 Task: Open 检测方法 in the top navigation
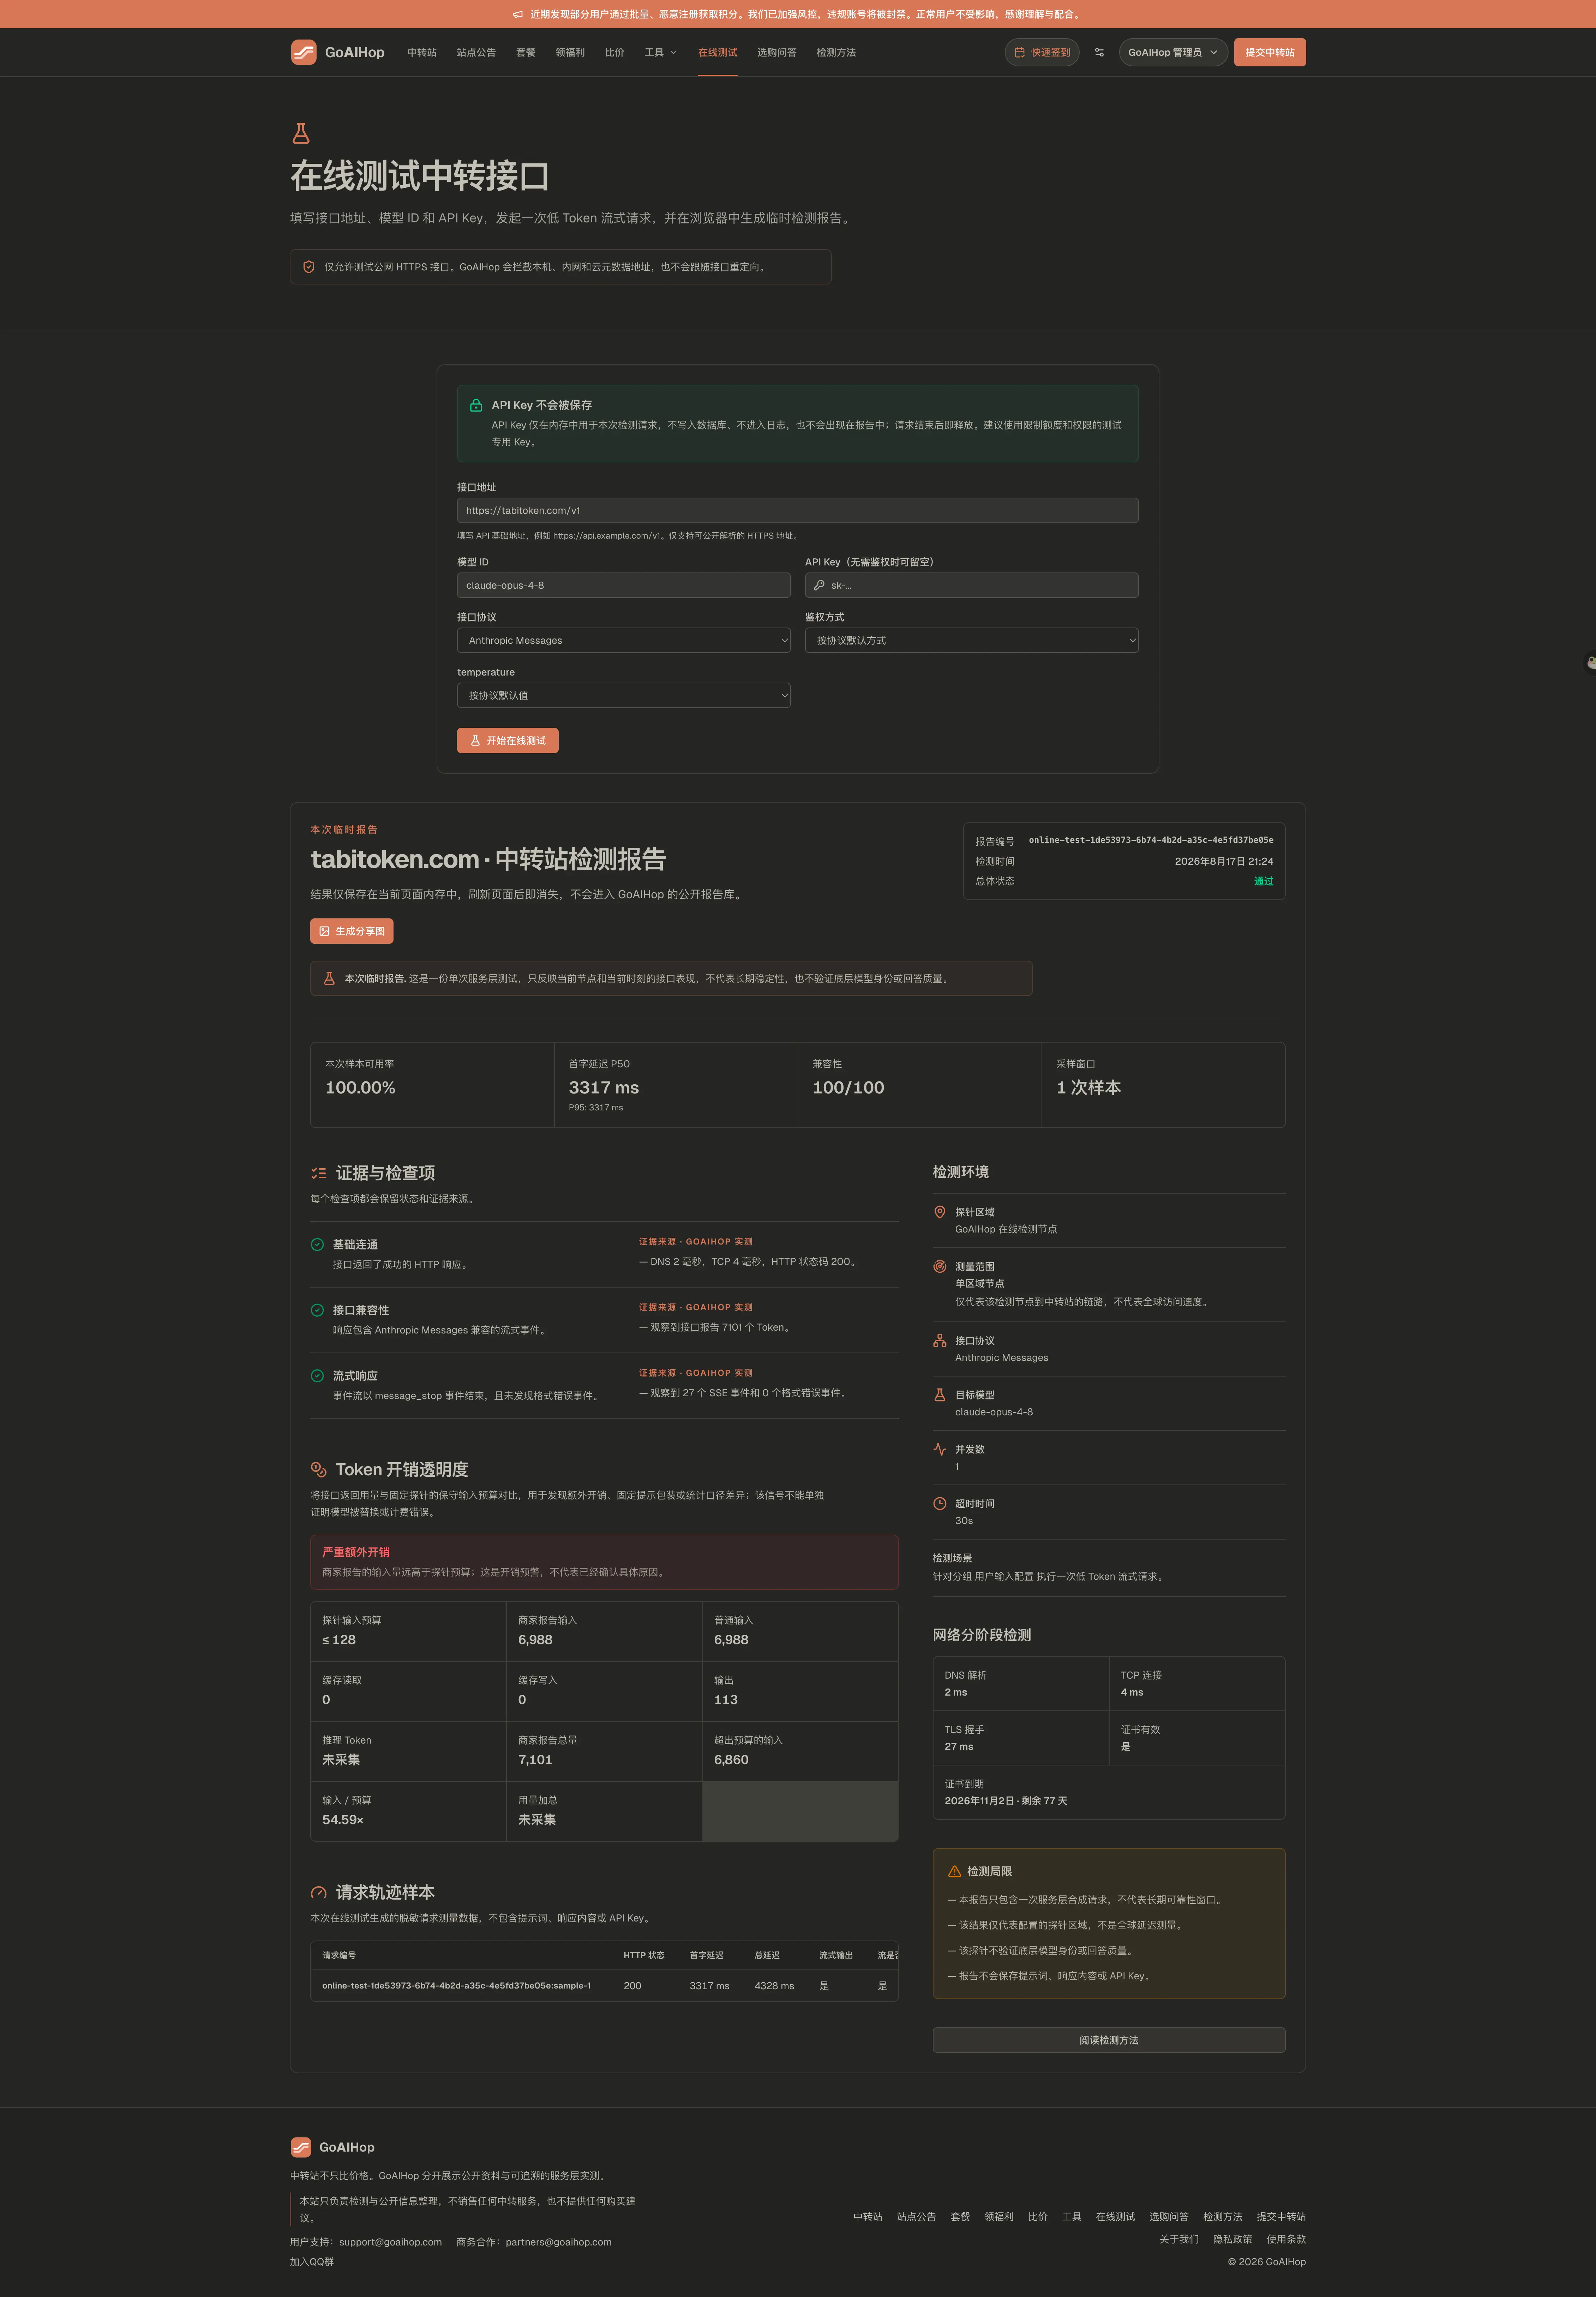pos(836,52)
